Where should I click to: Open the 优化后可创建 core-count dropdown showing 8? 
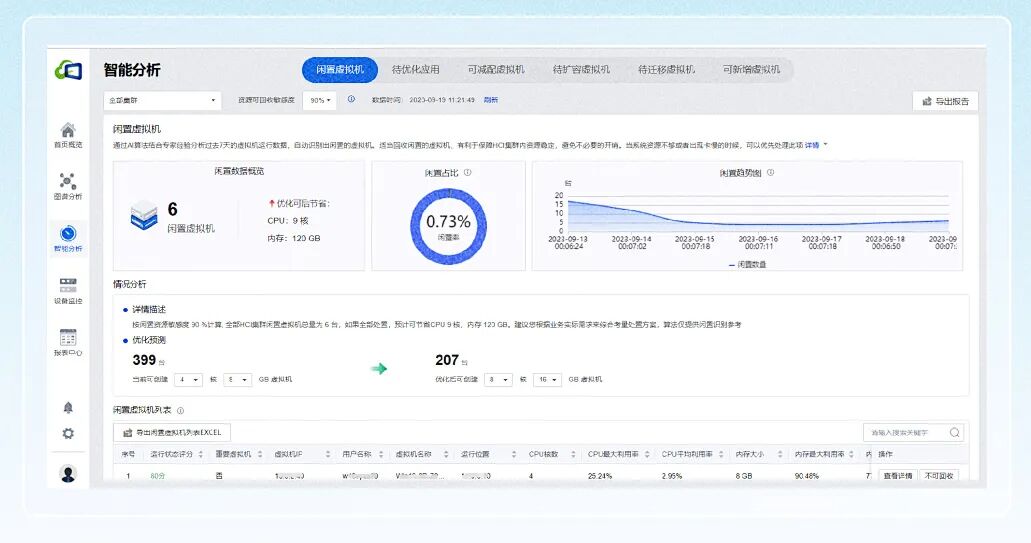tap(498, 379)
